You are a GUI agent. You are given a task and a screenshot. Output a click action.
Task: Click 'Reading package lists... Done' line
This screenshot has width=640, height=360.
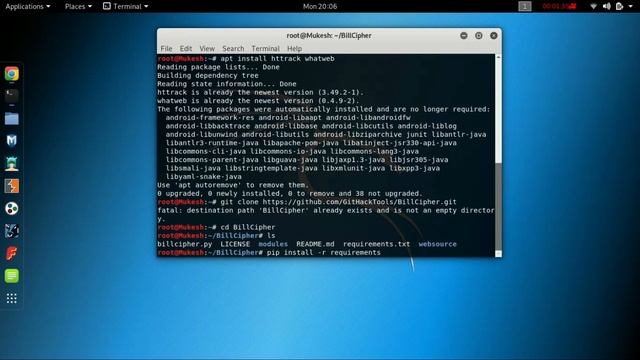(218, 67)
